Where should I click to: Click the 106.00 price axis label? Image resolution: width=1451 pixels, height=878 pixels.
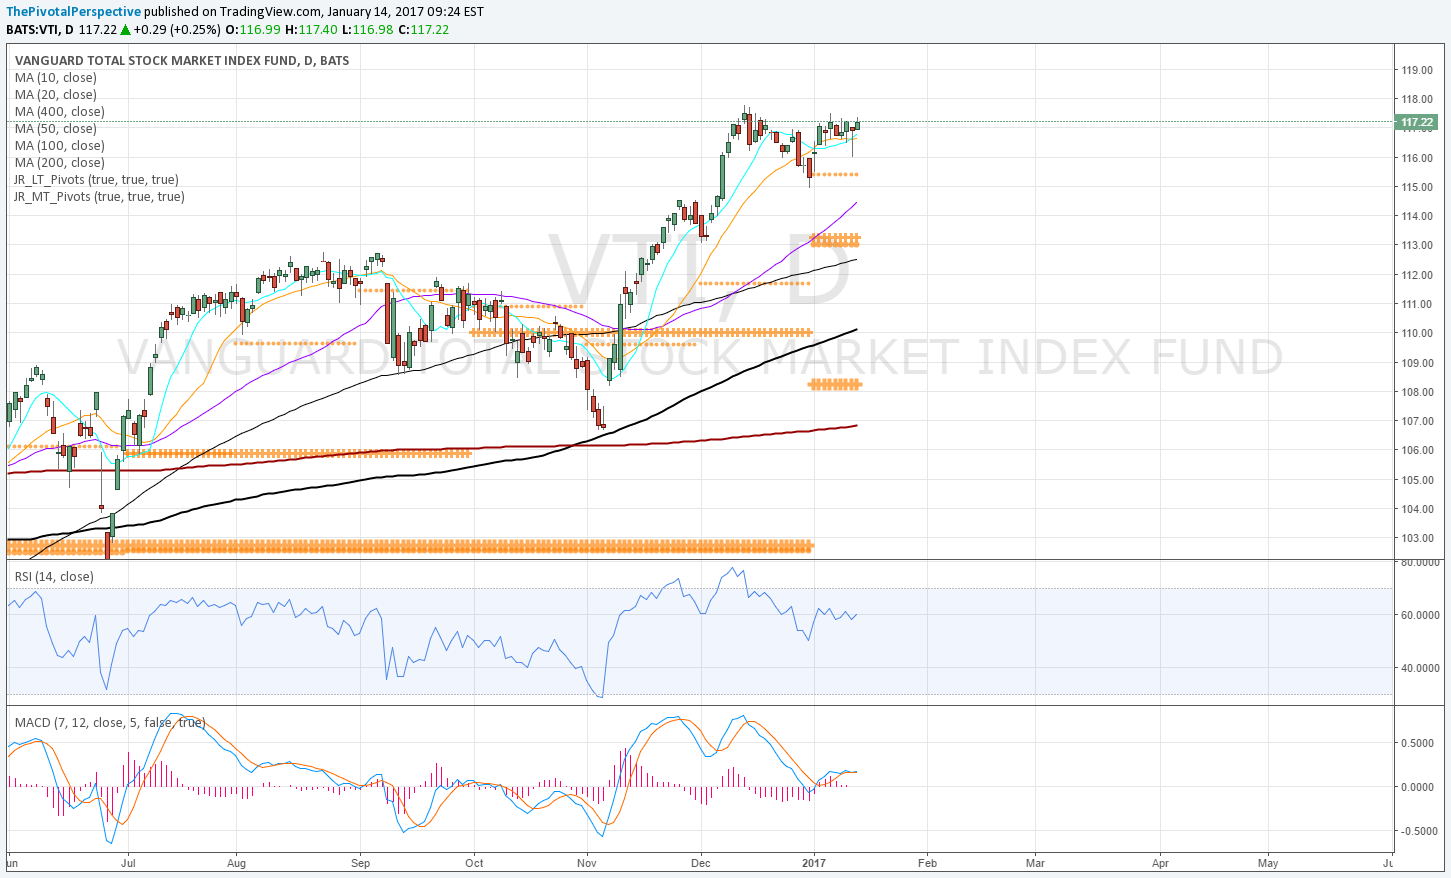coord(1416,450)
